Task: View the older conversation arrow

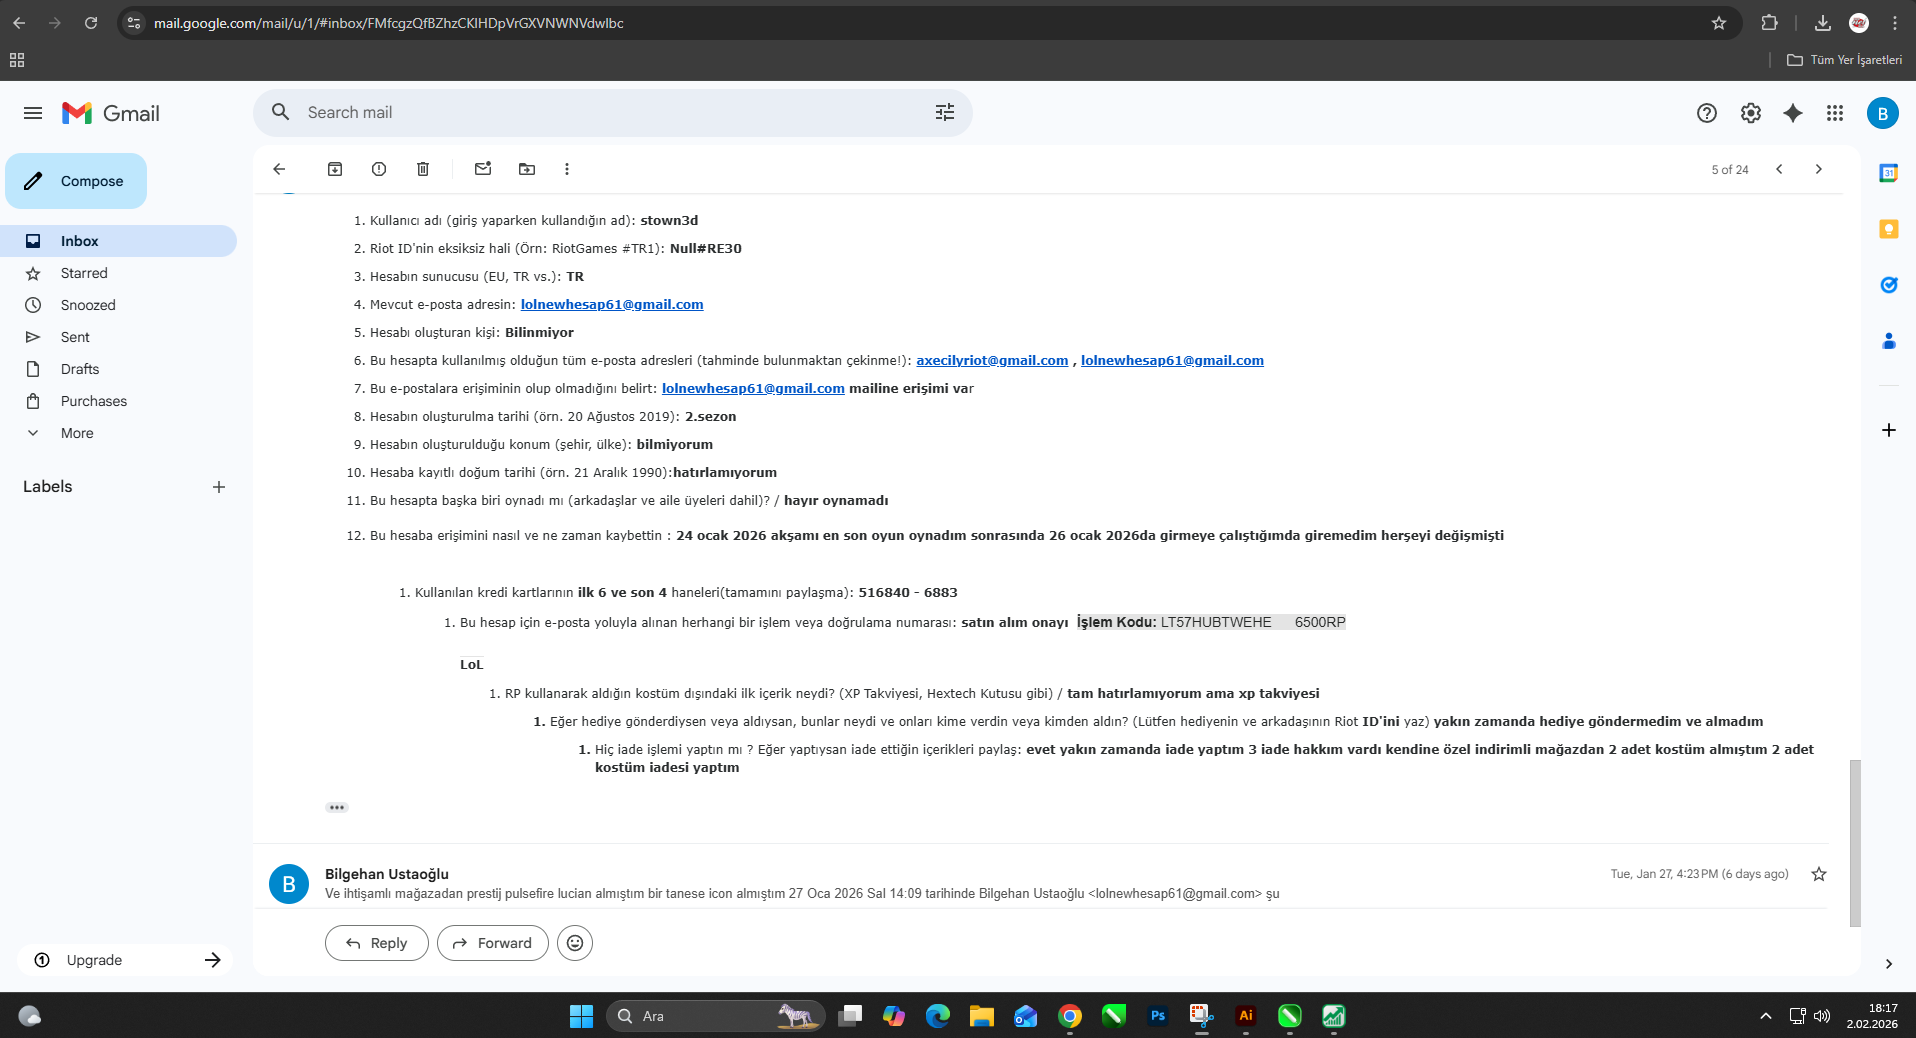Action: pyautogui.click(x=1819, y=169)
